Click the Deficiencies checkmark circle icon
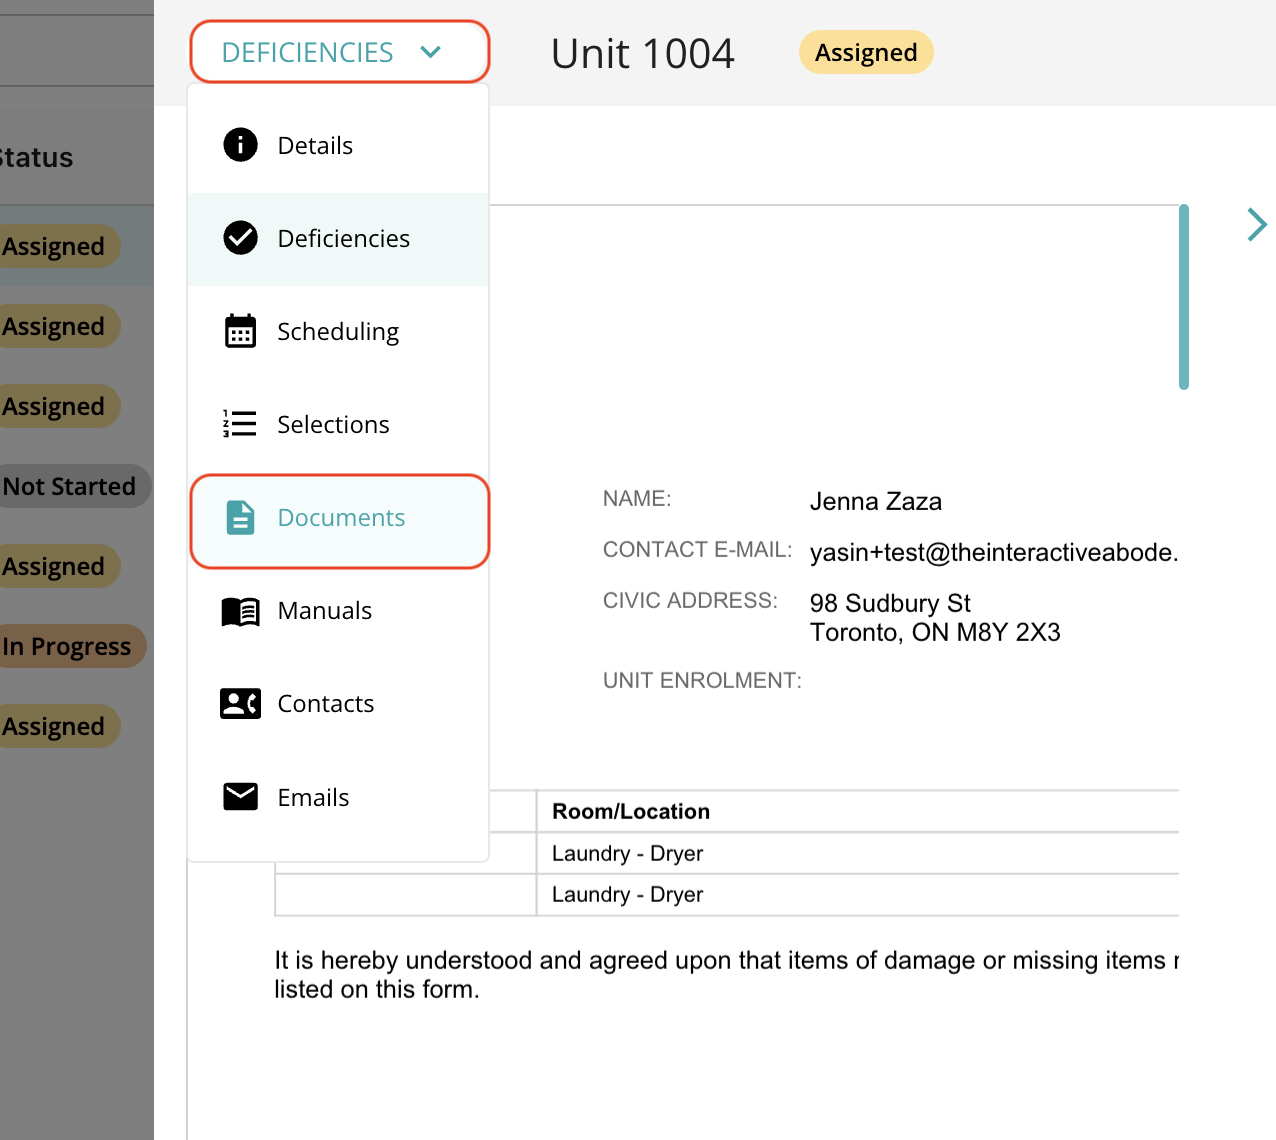Viewport: 1276px width, 1140px height. pos(240,238)
